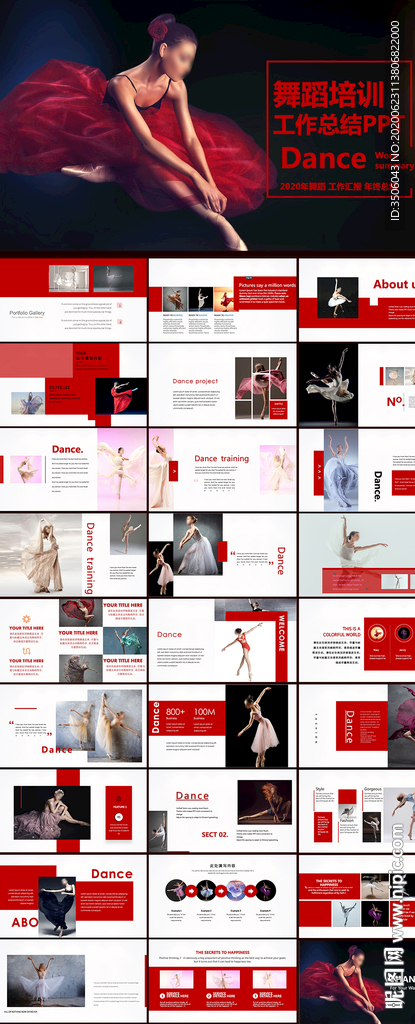This screenshot has height=1024, width=415.
Task: Select the Dance training slide with pink background
Action: click(x=222, y=470)
